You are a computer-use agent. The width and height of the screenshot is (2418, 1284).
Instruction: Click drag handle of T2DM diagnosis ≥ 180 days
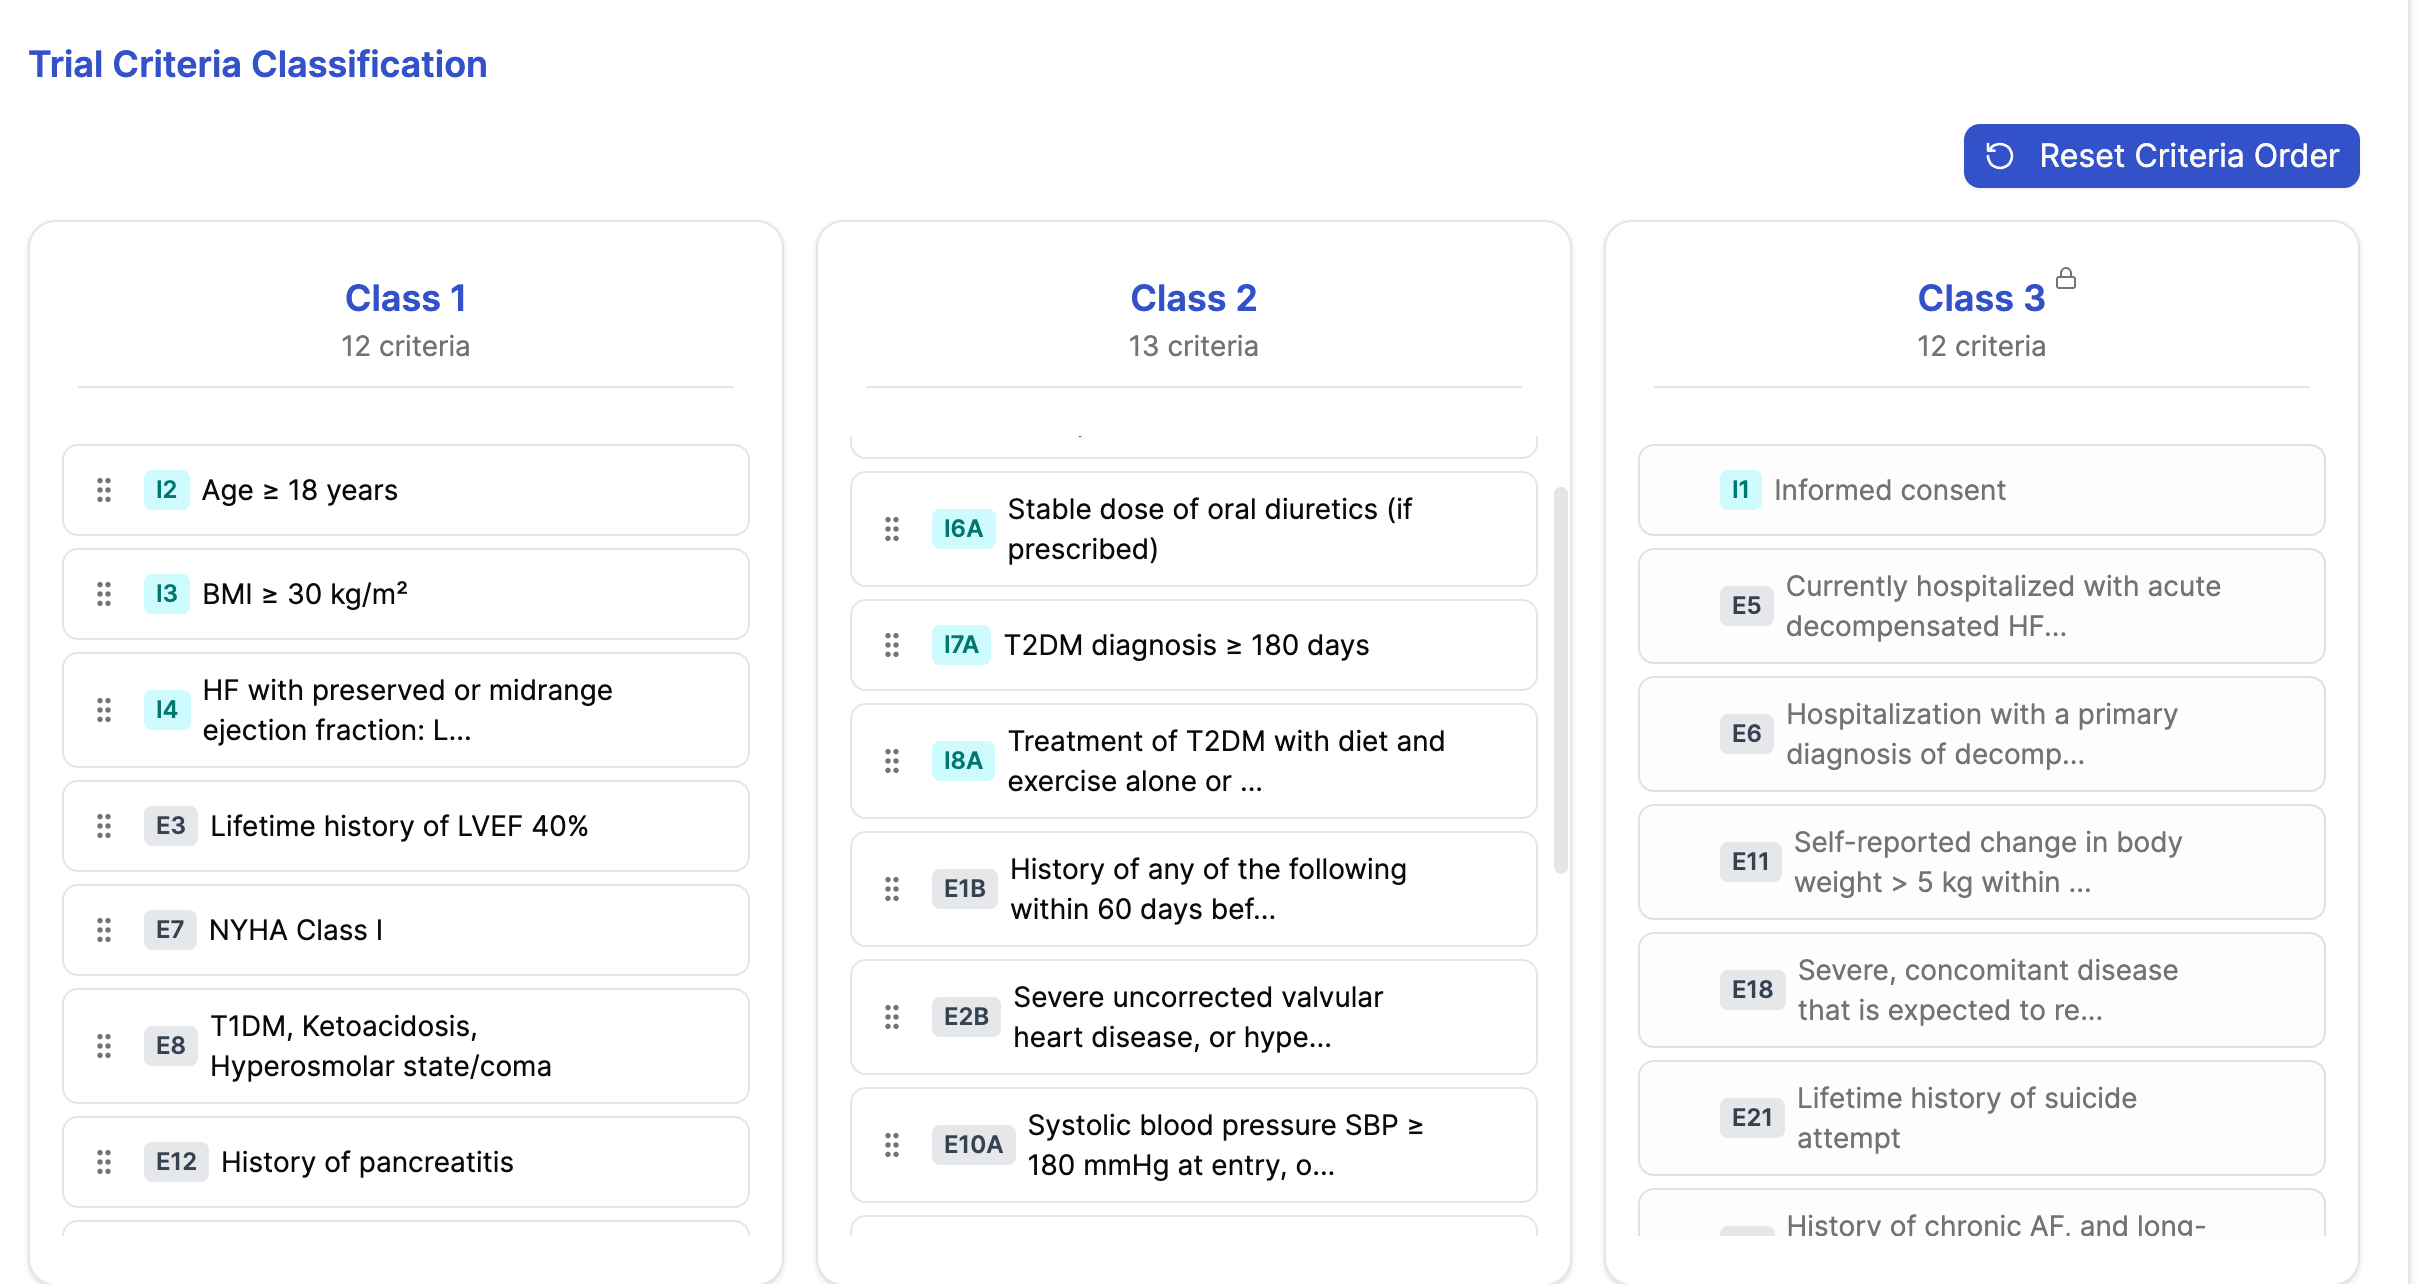coord(892,645)
